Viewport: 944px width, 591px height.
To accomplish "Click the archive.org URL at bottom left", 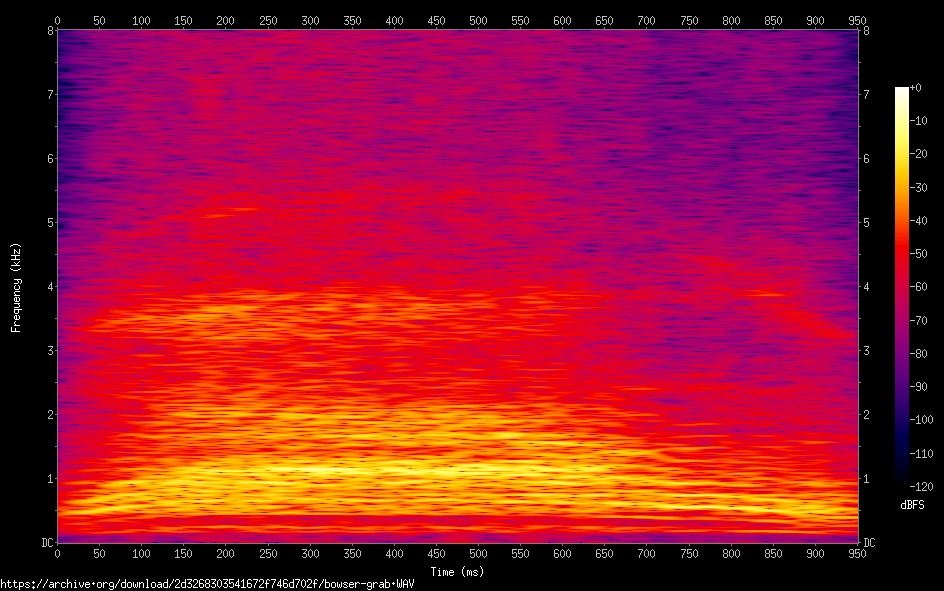I will click(x=207, y=583).
